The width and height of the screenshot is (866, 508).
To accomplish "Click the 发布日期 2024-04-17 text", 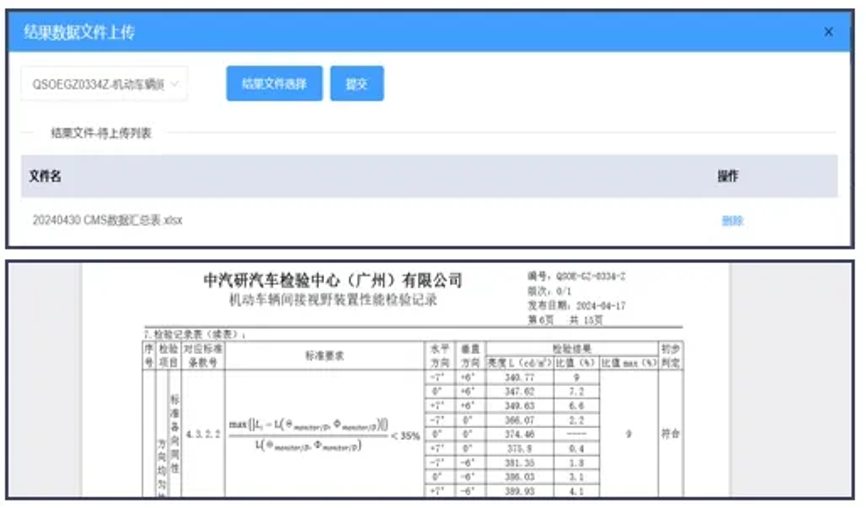I will coord(577,305).
